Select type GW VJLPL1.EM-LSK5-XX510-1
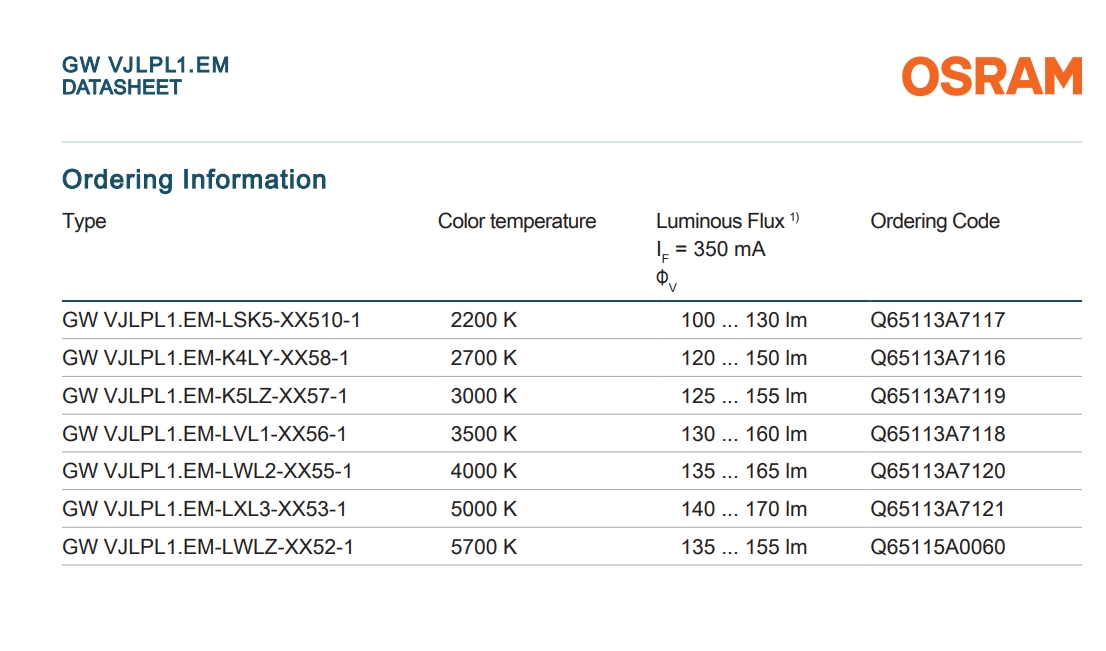 coord(211,320)
